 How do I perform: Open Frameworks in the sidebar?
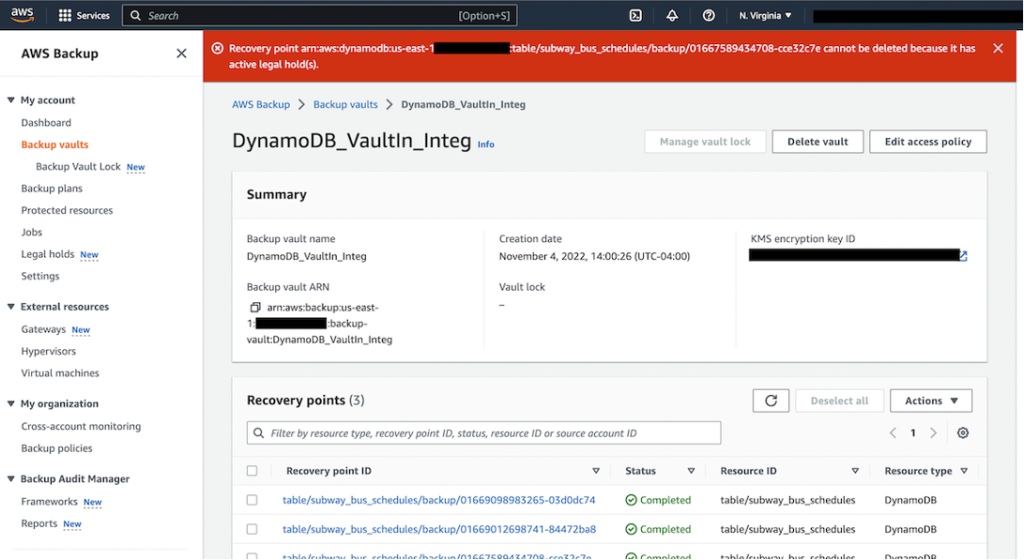click(49, 501)
